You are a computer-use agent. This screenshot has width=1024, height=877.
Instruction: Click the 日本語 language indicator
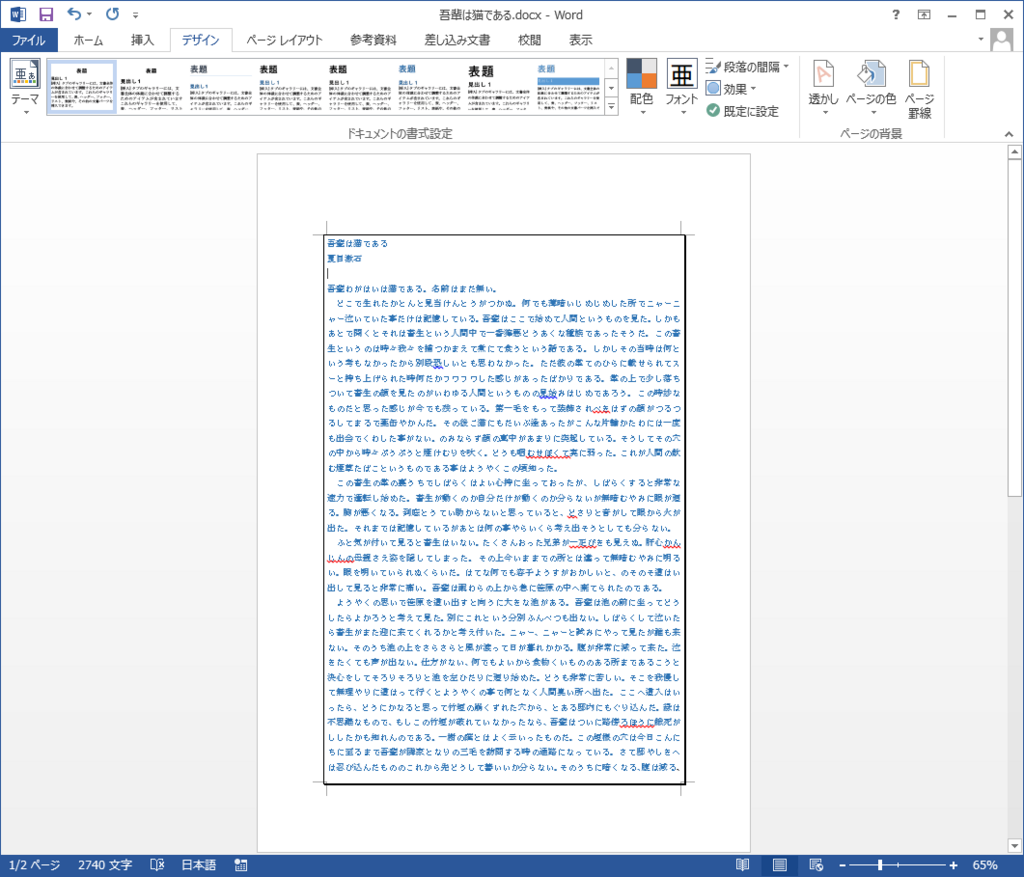tap(199, 865)
